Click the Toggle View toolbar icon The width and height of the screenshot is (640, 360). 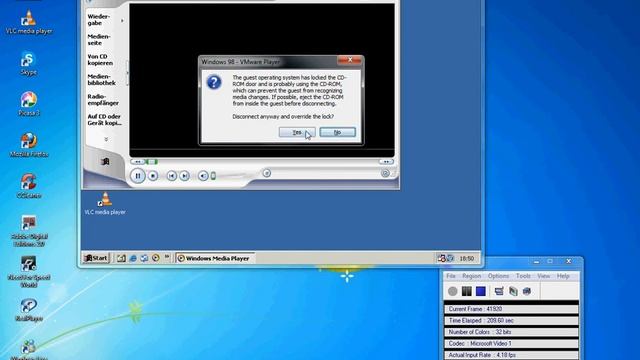pos(499,291)
